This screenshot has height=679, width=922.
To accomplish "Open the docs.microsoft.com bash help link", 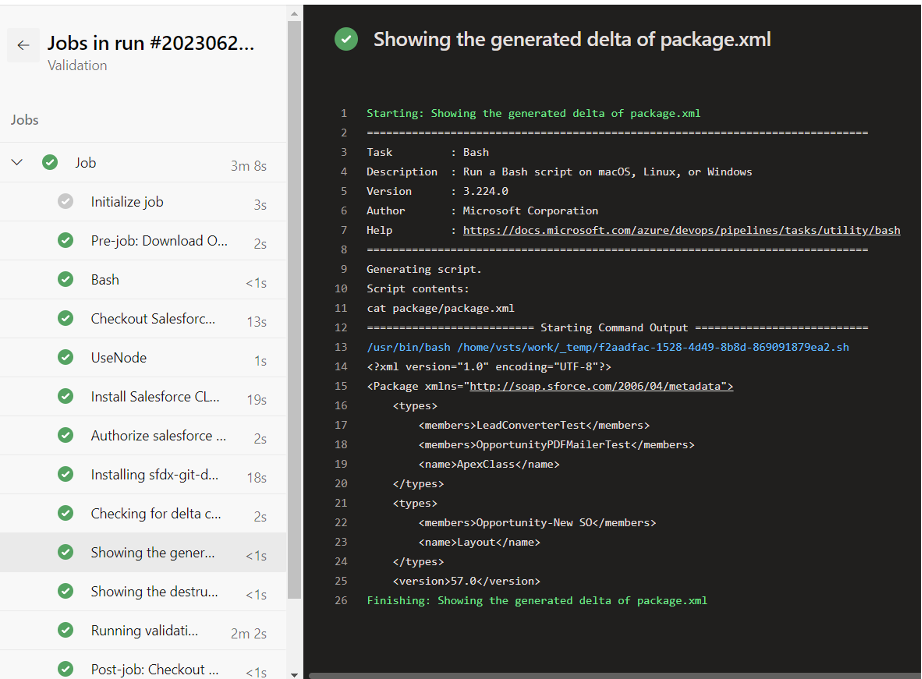I will [682, 230].
